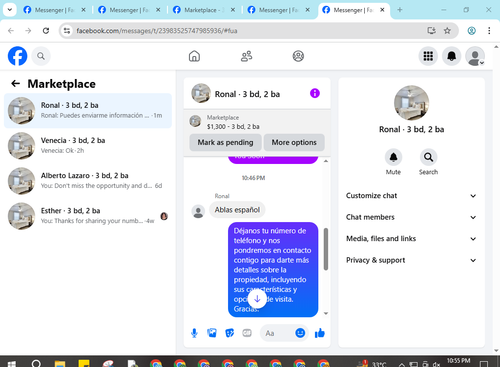Image resolution: width=500 pixels, height=367 pixels.
Task: Open File Explorer from the taskbar
Action: pos(60,363)
